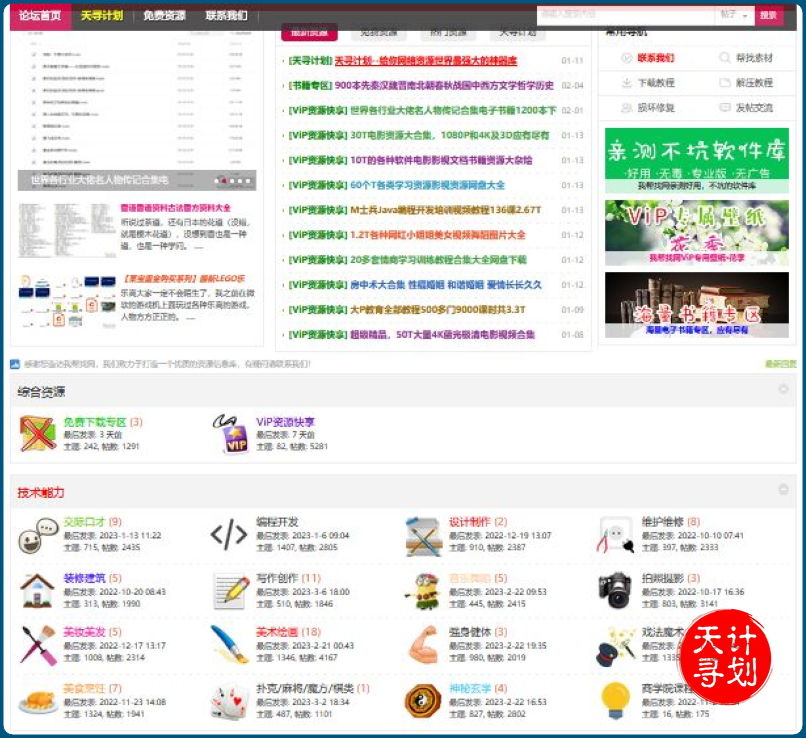Open the 免费资源 menu item

[x=164, y=15]
